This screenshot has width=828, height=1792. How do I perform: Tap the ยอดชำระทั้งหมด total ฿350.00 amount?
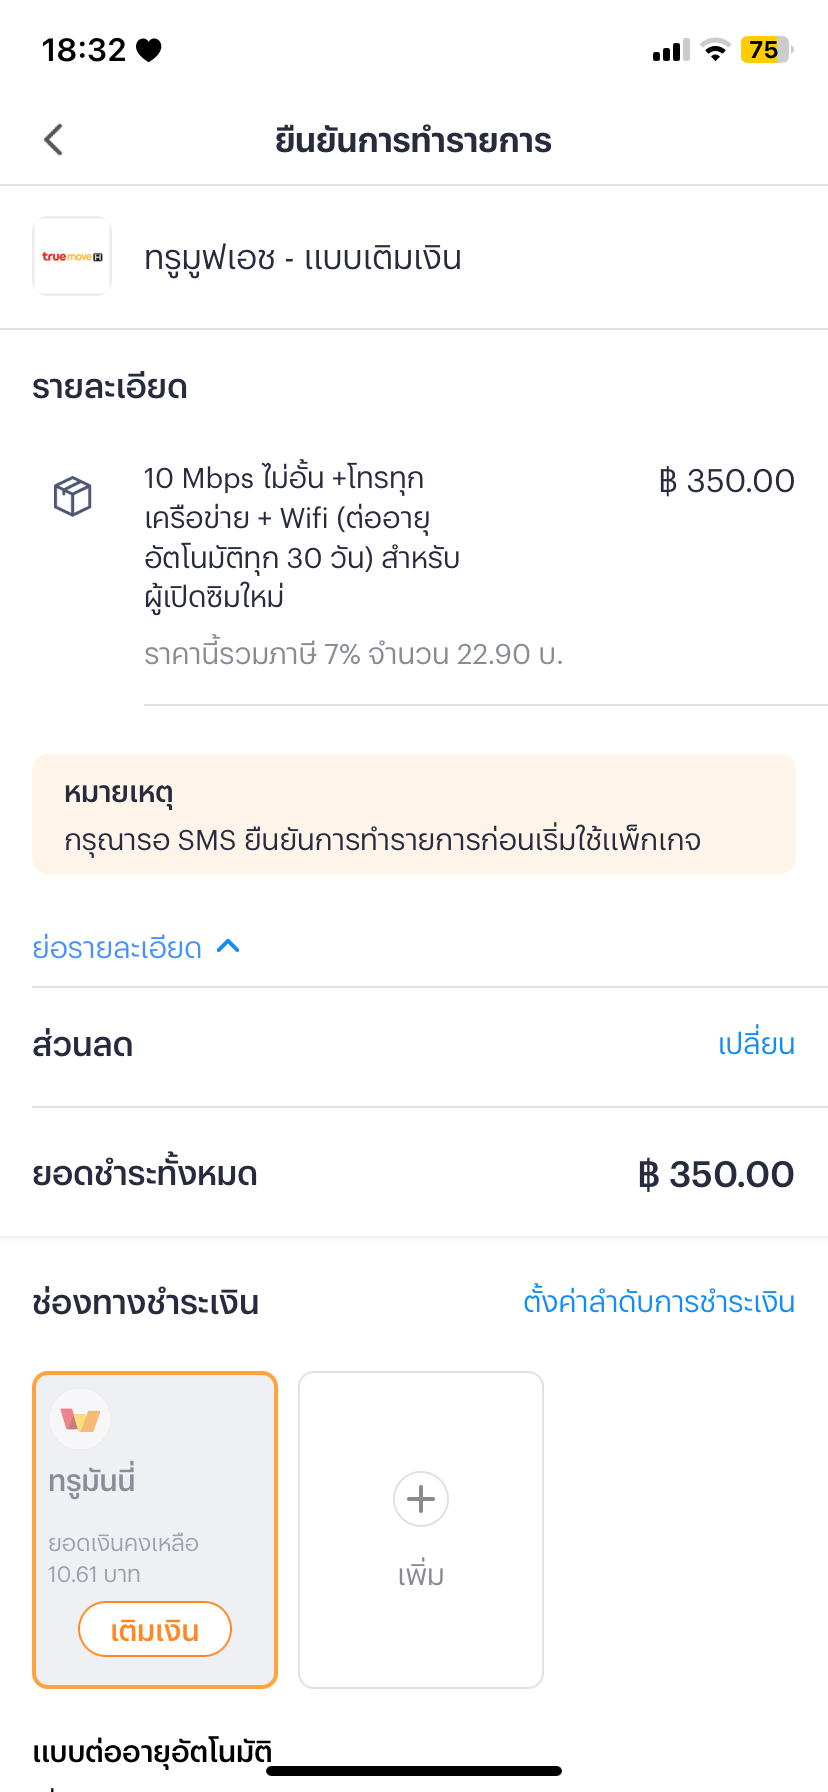716,1174
